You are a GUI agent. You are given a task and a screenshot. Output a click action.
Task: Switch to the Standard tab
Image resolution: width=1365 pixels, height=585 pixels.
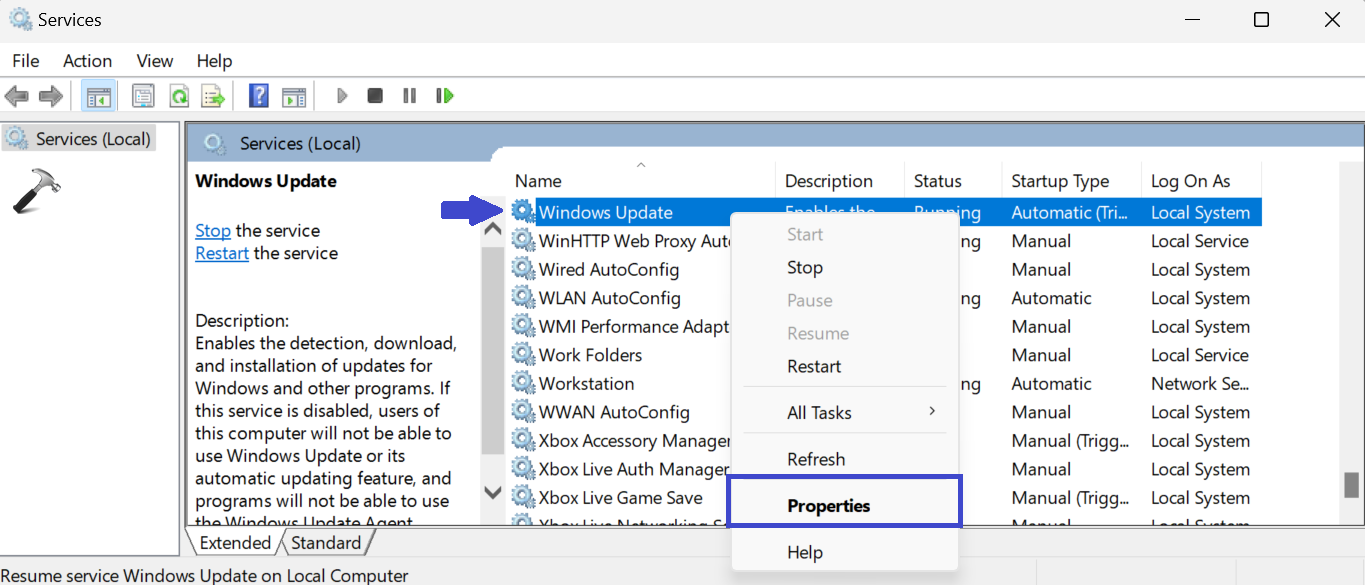[x=326, y=543]
